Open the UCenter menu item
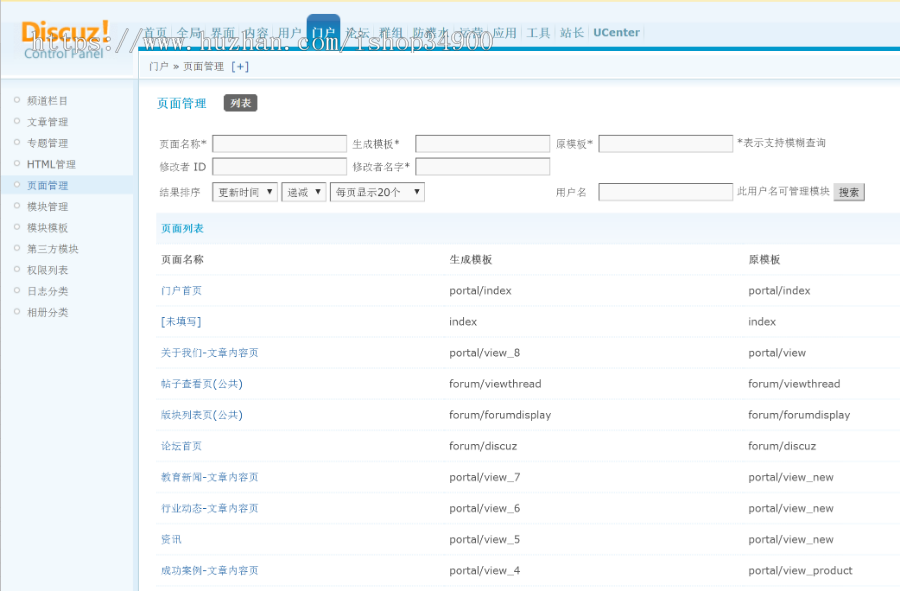Screen dimensions: 900x591 point(616,32)
